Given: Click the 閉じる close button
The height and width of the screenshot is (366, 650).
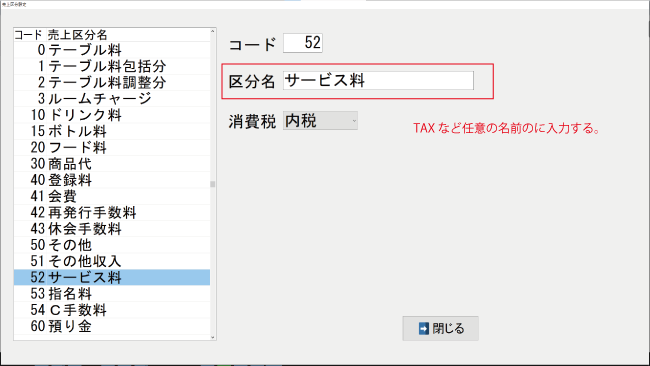Looking at the screenshot, I should pyautogui.click(x=440, y=329).
